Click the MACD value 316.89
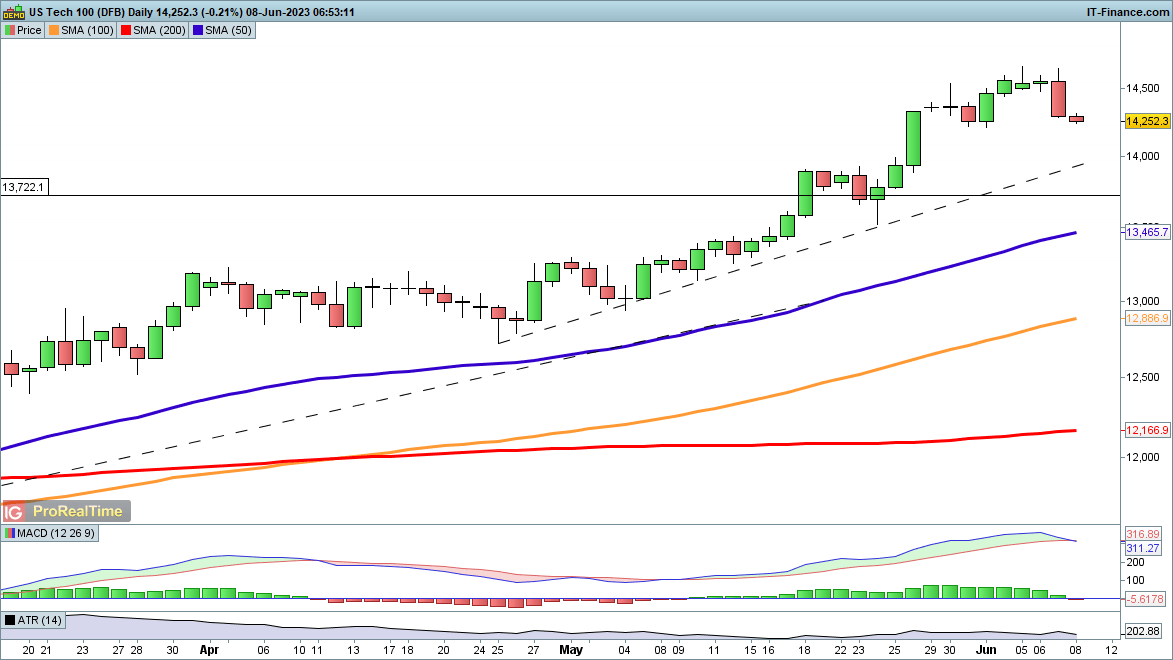This screenshot has height=660, width=1173. (1143, 534)
